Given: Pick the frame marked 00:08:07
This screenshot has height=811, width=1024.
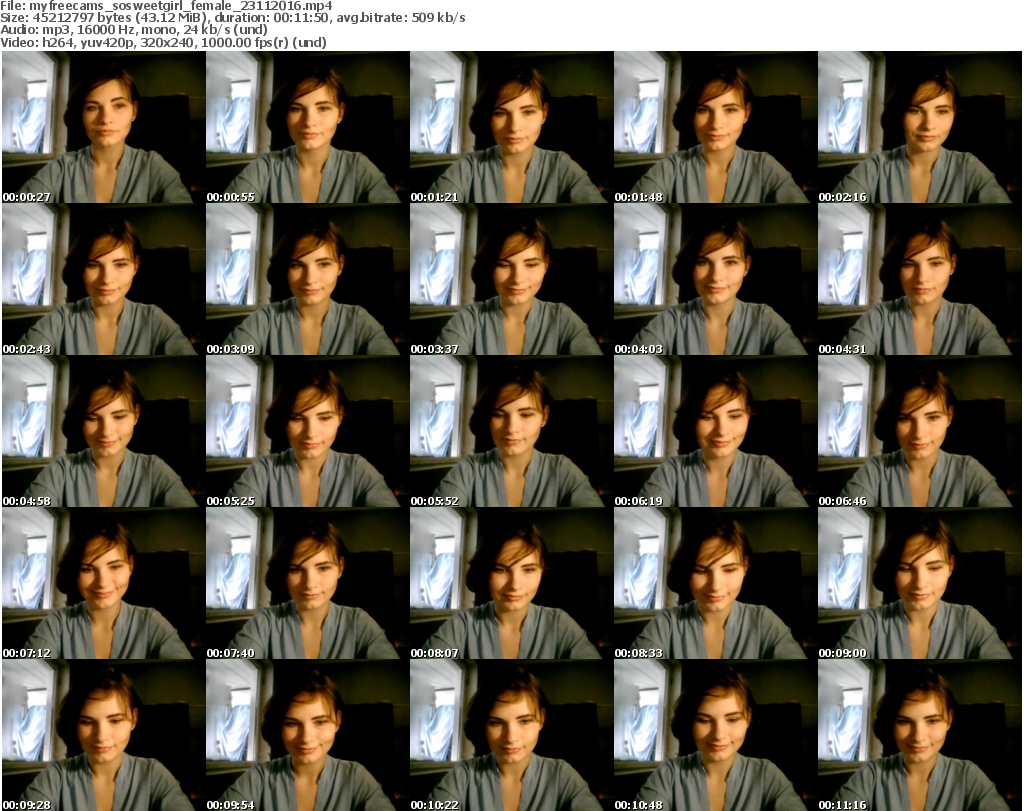Looking at the screenshot, I should tap(511, 584).
